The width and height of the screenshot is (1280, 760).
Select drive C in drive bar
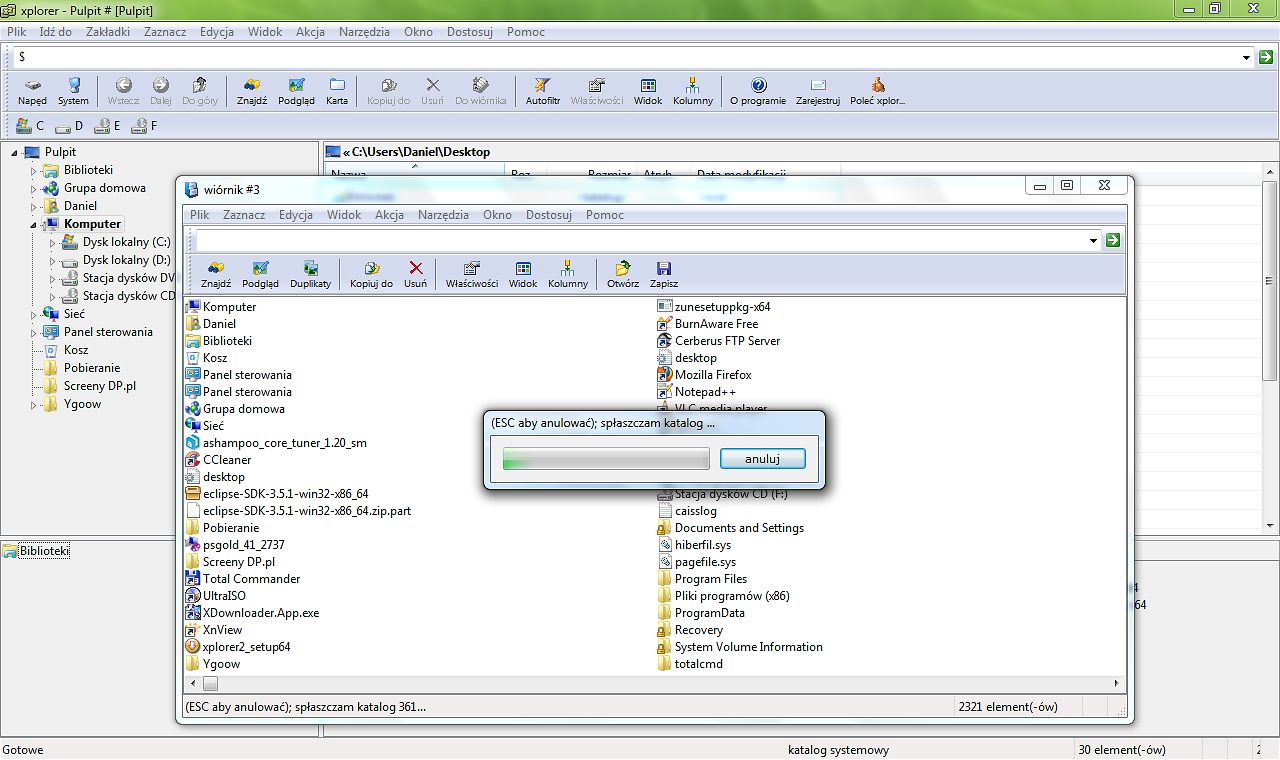[x=30, y=126]
